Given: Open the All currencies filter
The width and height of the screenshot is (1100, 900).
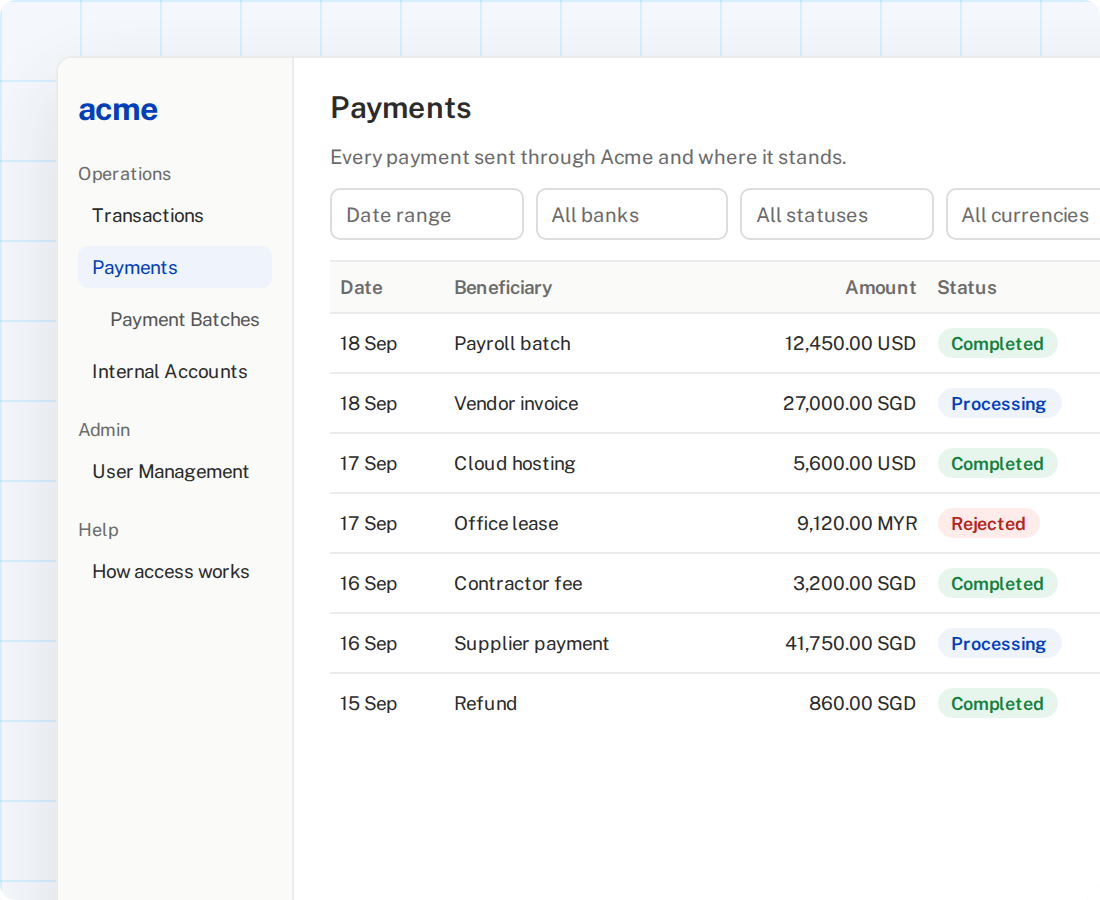Looking at the screenshot, I should pyautogui.click(x=1024, y=214).
